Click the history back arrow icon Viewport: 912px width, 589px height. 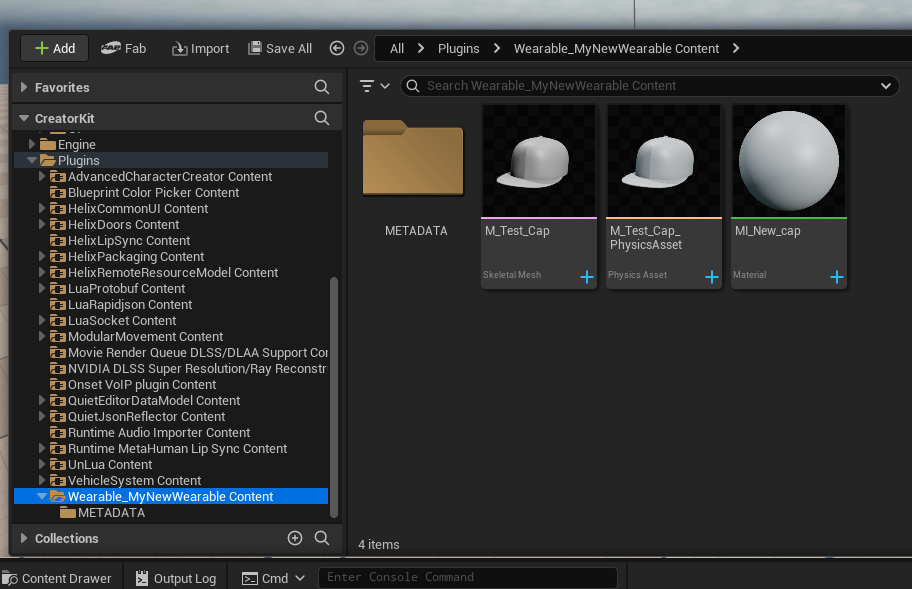click(x=337, y=48)
